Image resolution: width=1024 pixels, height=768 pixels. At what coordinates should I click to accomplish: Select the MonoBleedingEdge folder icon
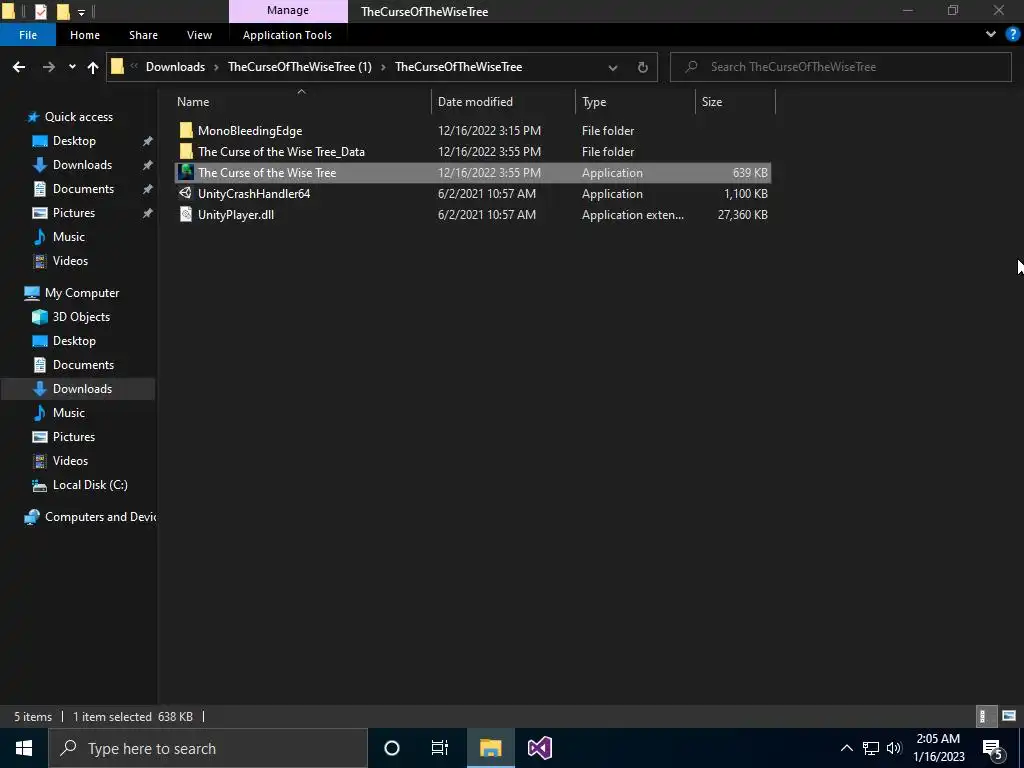click(x=186, y=131)
